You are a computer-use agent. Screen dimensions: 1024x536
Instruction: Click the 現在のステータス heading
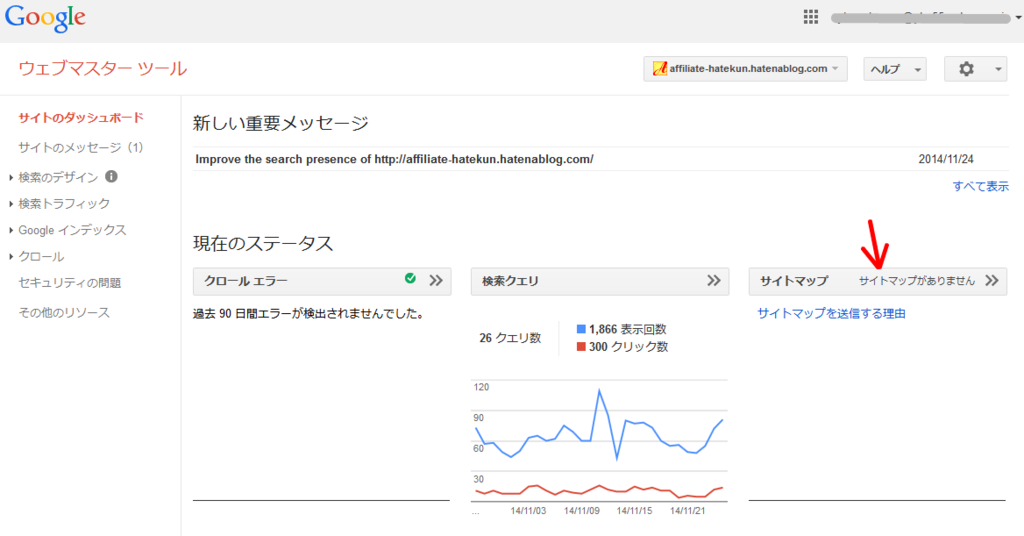[x=263, y=244]
